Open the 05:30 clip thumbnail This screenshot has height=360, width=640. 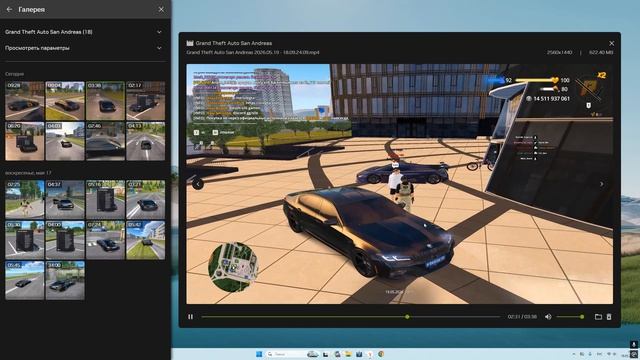(24, 240)
